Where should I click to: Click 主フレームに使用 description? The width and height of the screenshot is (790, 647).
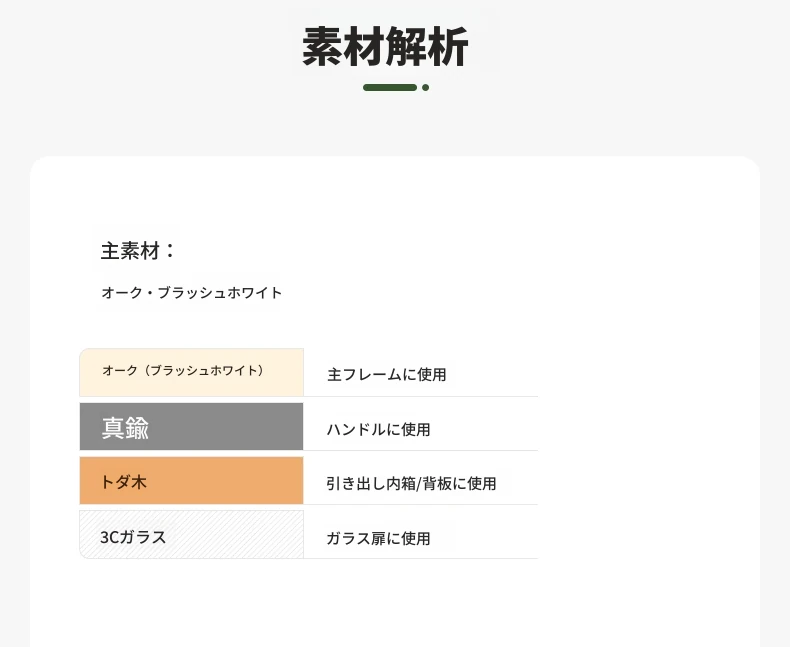pos(386,374)
